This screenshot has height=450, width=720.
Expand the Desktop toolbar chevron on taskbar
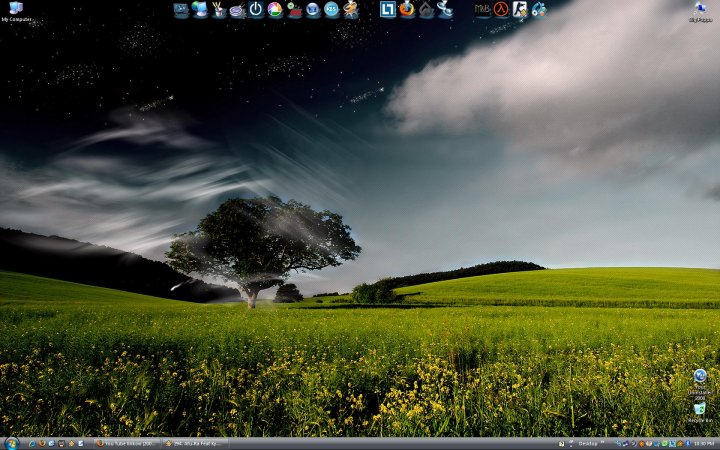[602, 442]
